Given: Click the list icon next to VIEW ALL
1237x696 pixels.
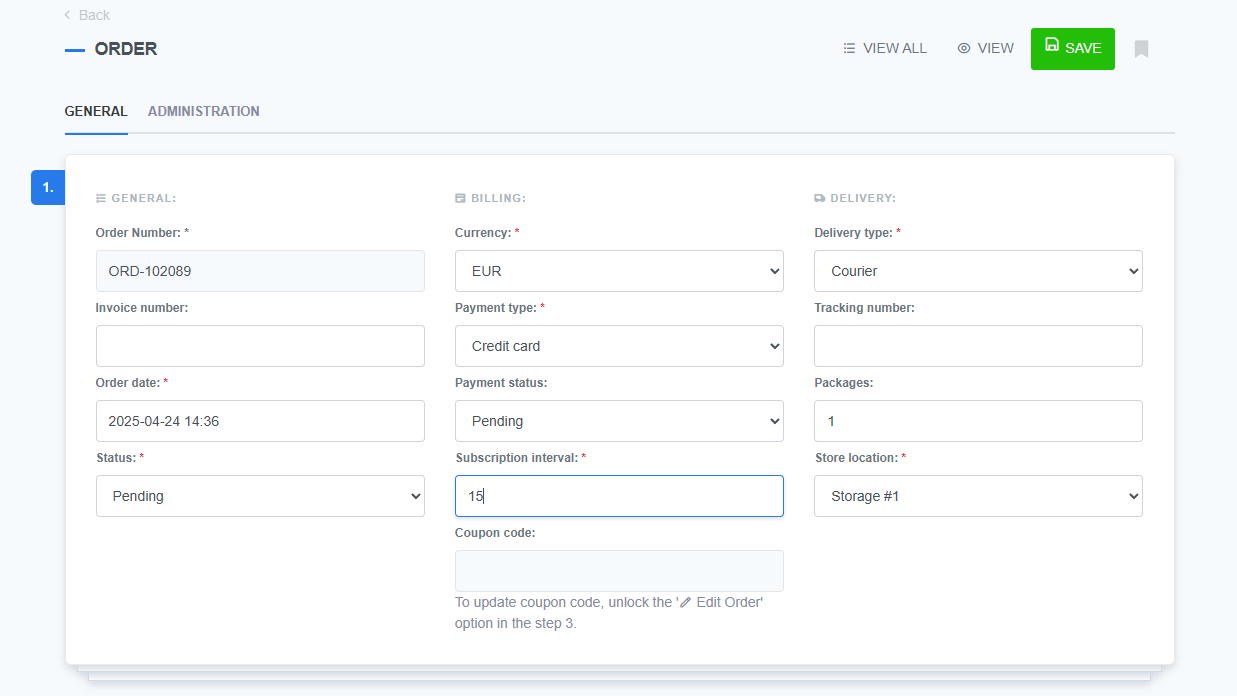Looking at the screenshot, I should point(848,48).
